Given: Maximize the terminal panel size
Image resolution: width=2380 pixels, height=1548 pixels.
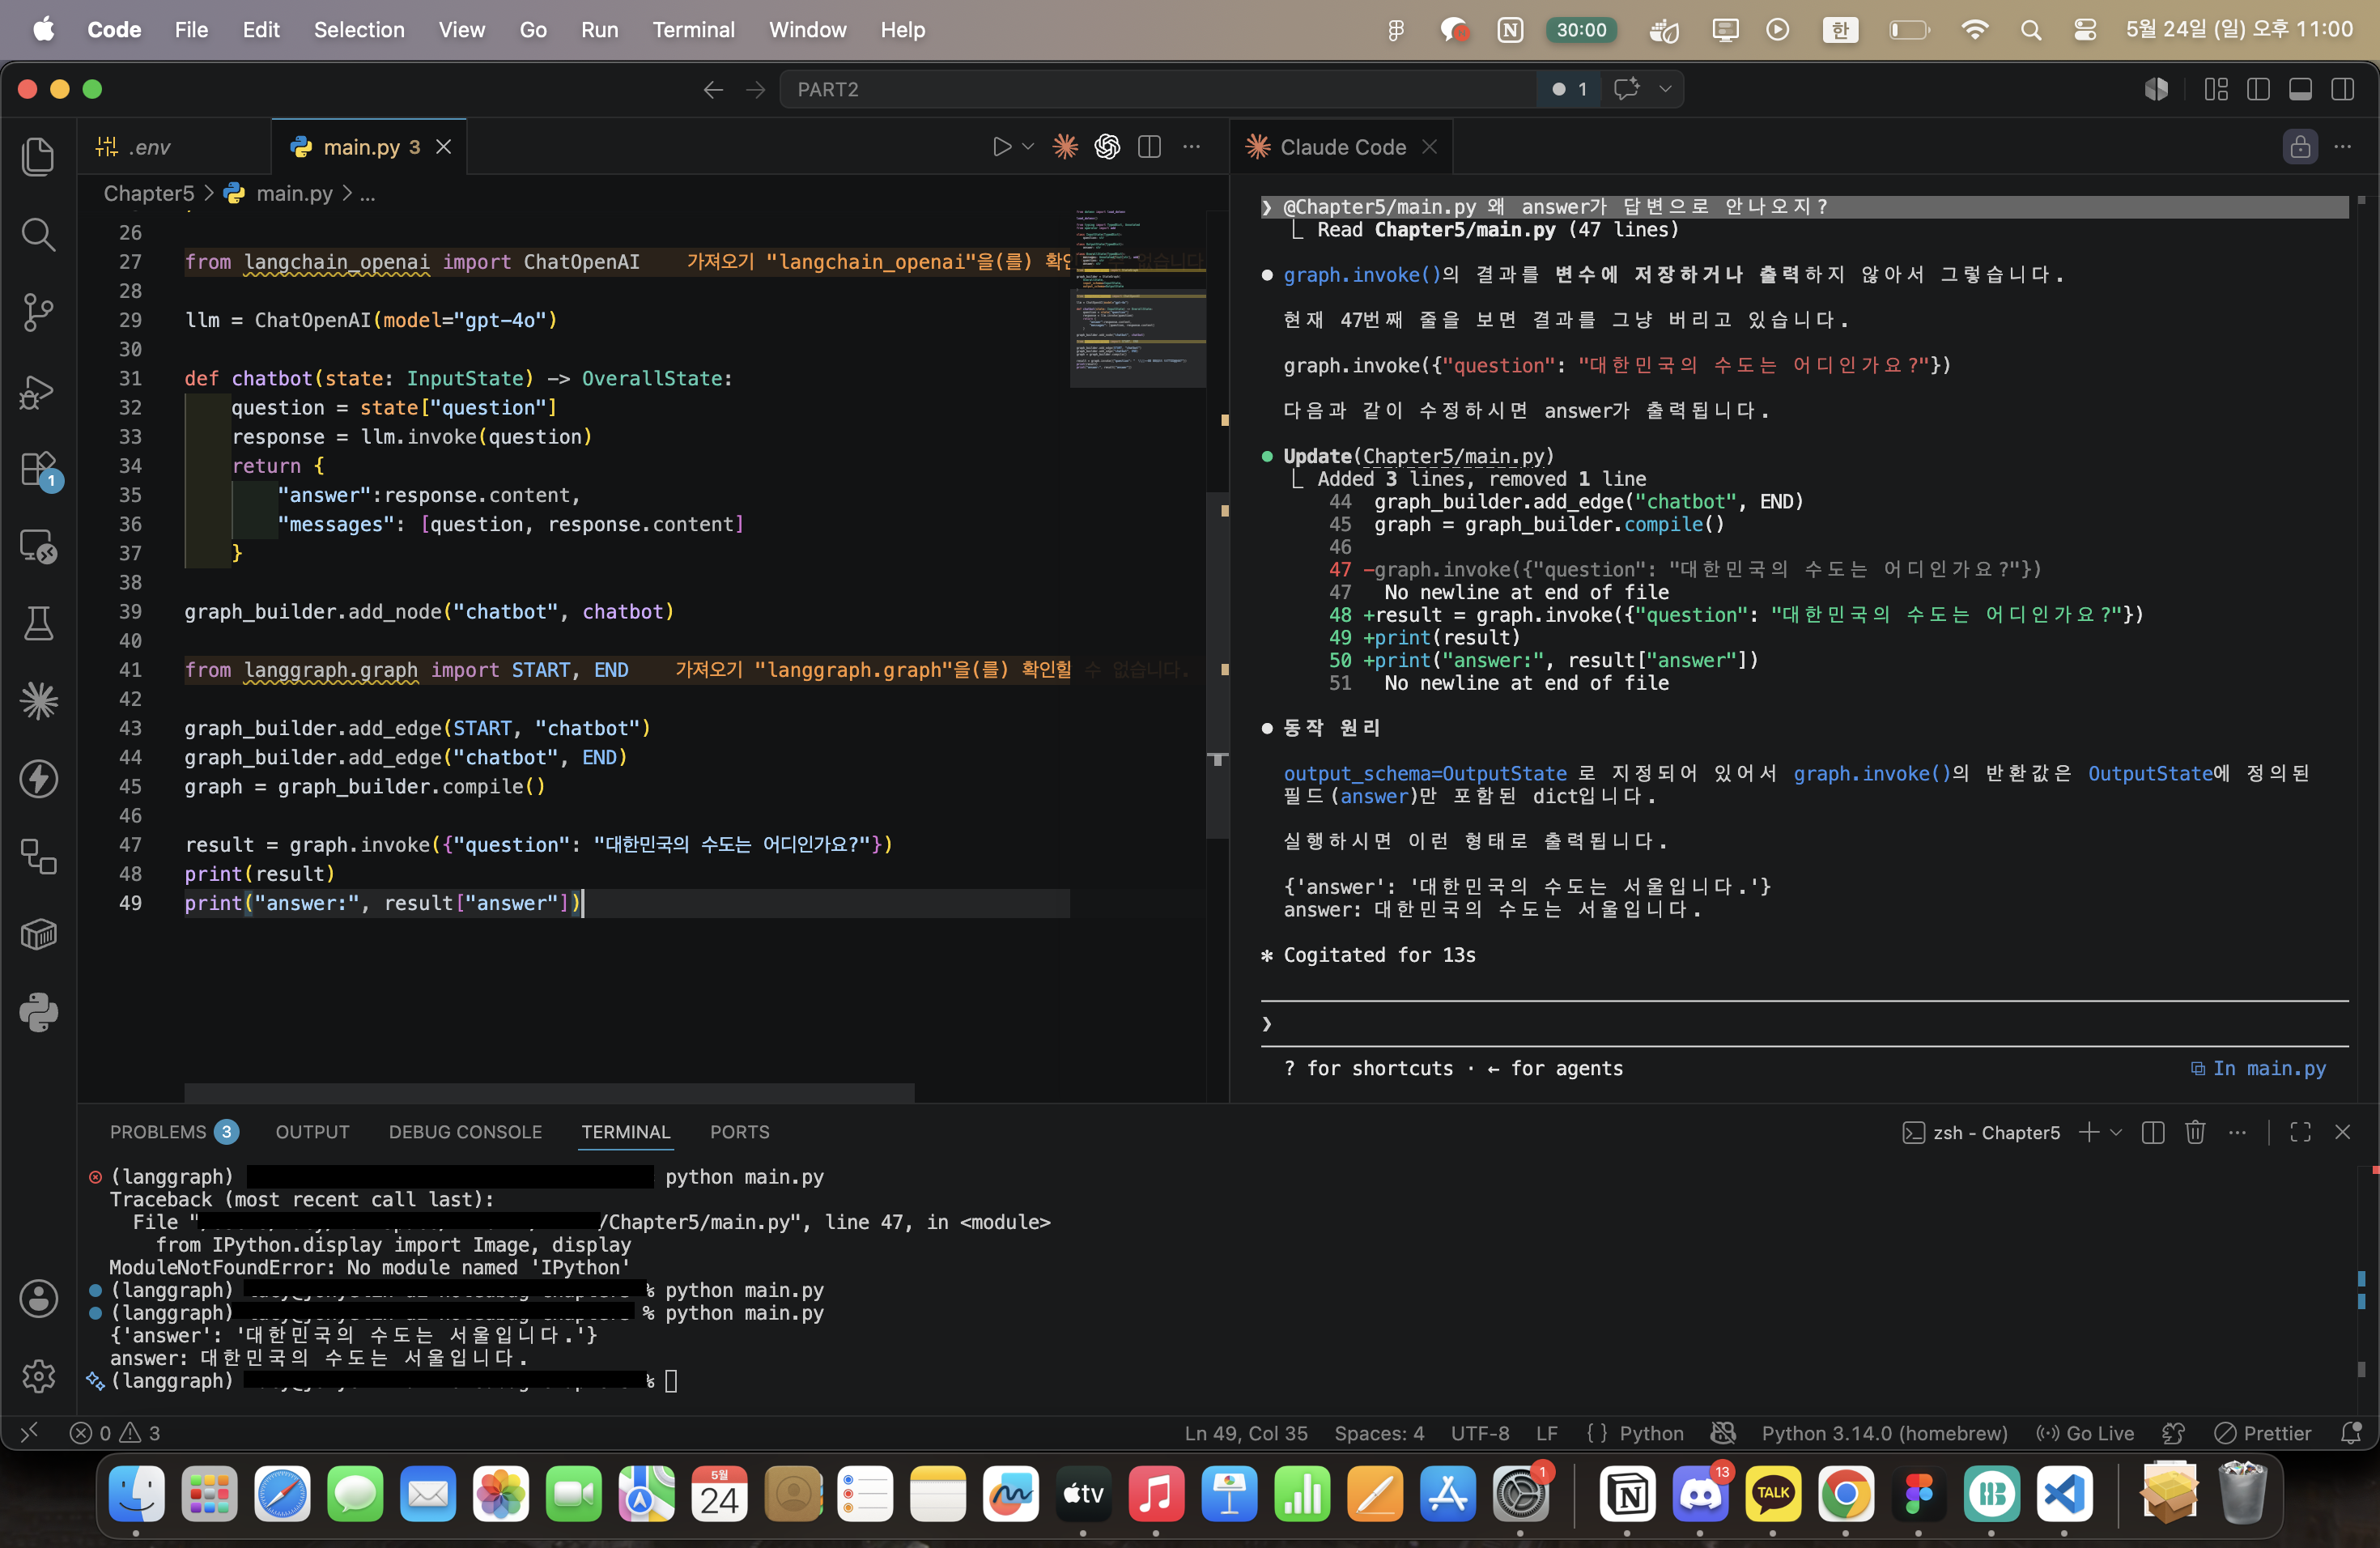Looking at the screenshot, I should point(2300,1132).
